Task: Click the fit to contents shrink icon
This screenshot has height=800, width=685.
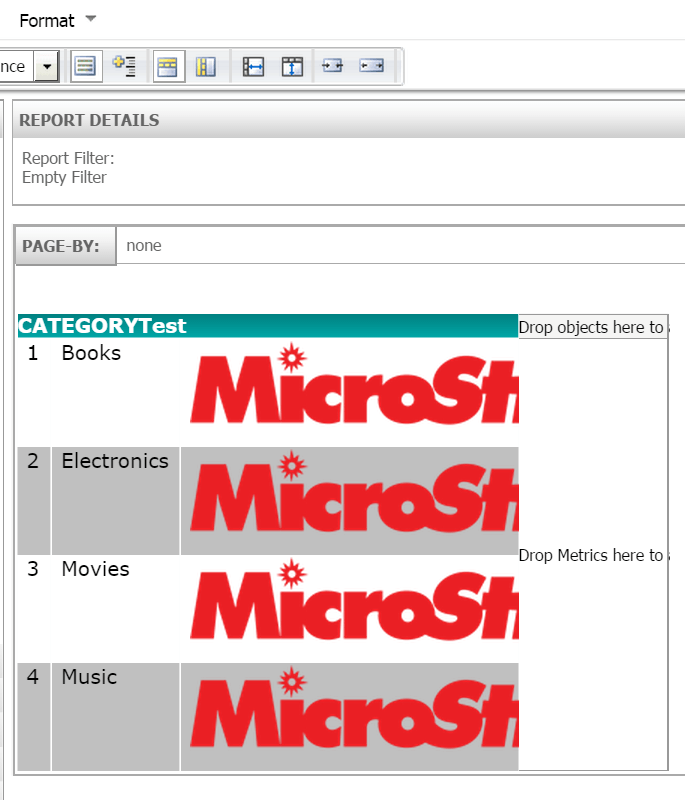Action: 332,66
